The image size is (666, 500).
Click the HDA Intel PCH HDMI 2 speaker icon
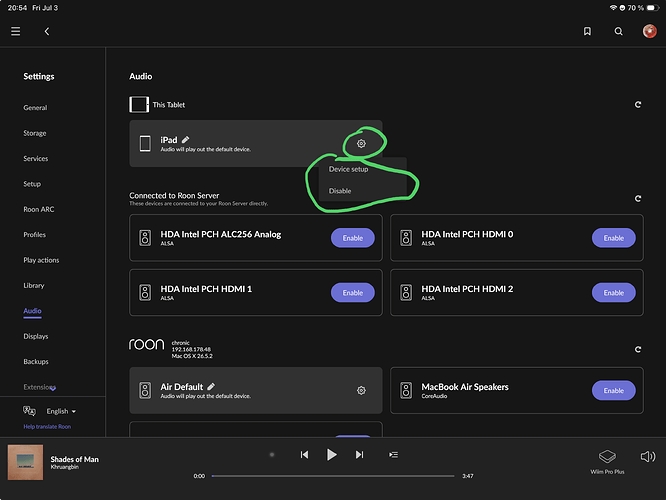[x=406, y=293]
